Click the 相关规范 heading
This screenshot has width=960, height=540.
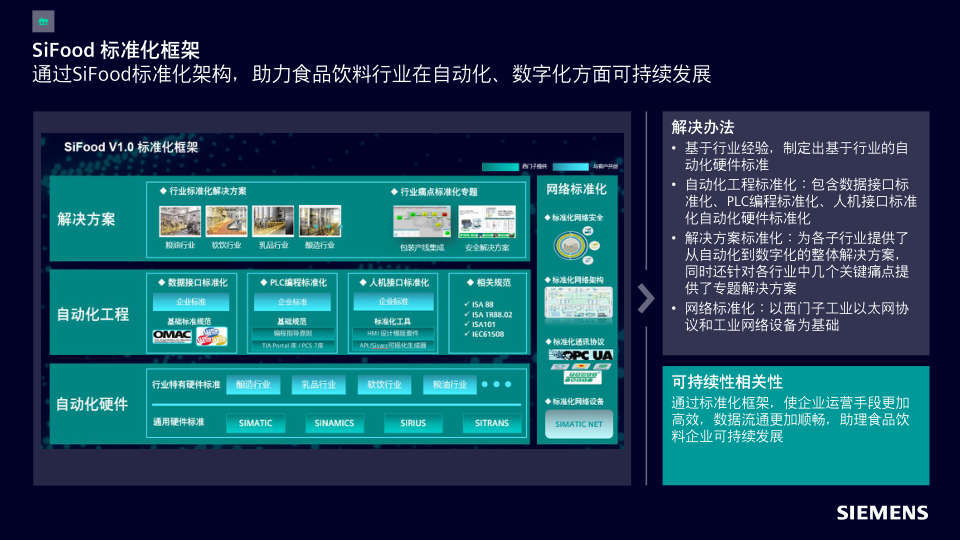click(x=489, y=282)
